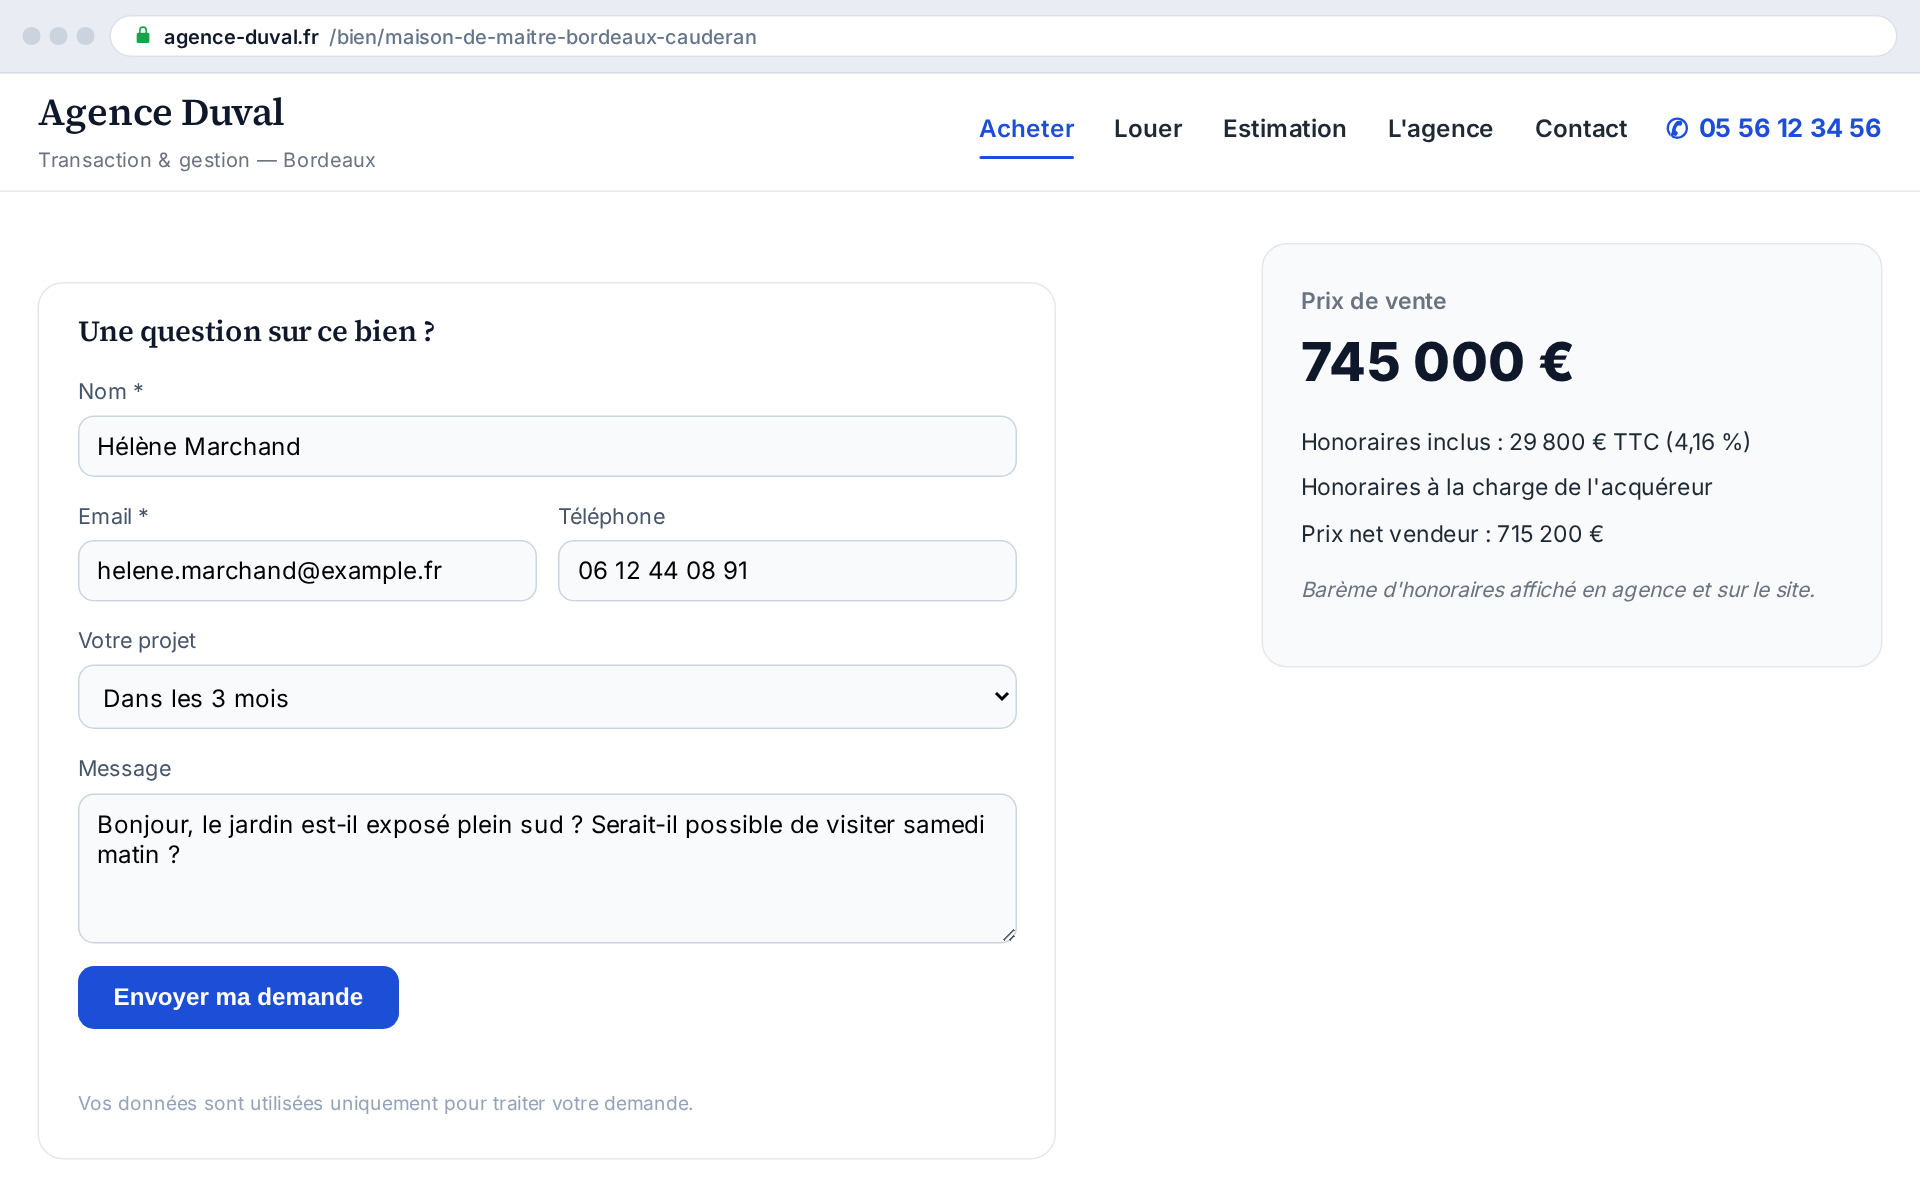Image resolution: width=1920 pixels, height=1200 pixels.
Task: Click the Nom input field
Action: pos(547,446)
